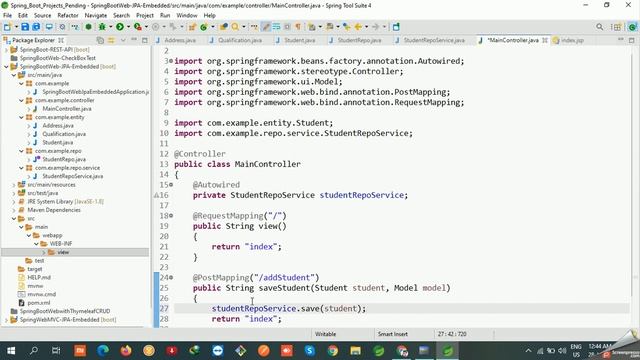
Task: Open the Project menu
Action: point(145,15)
